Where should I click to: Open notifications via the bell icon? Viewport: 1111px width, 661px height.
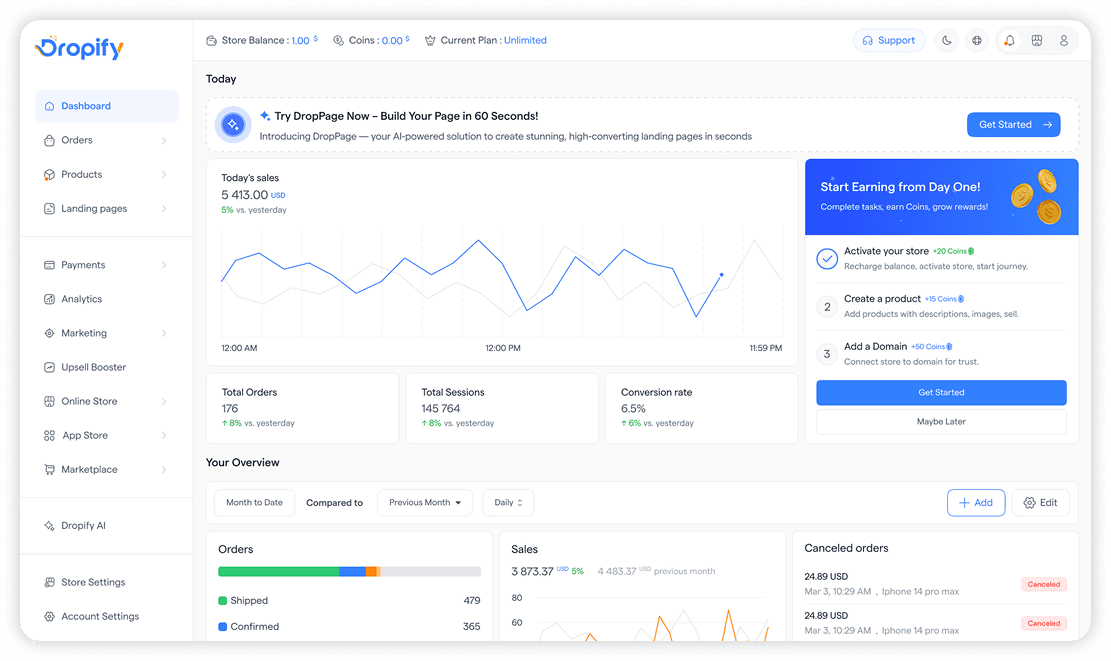[x=1009, y=40]
